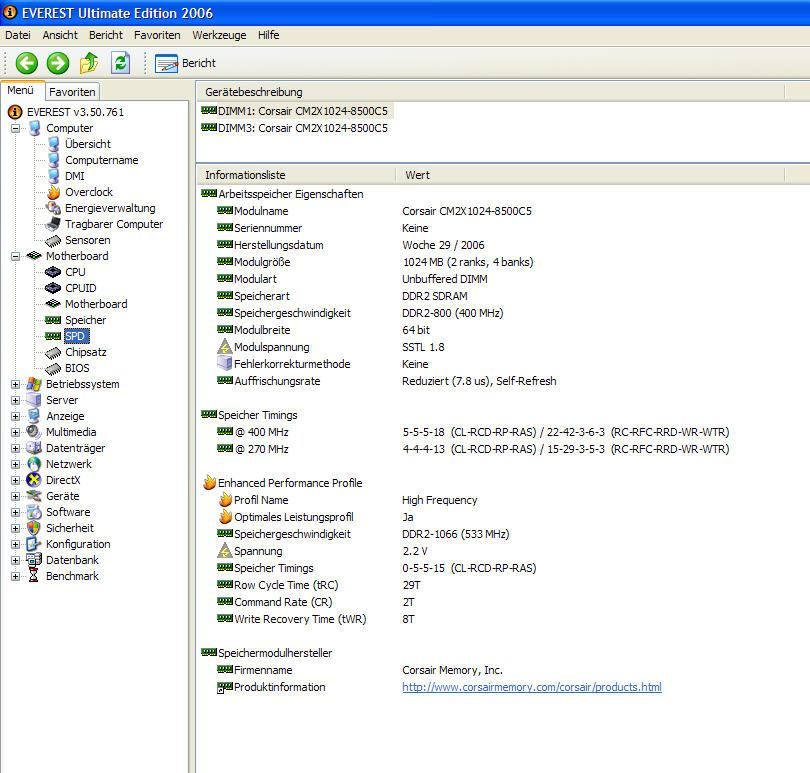Image resolution: width=810 pixels, height=773 pixels.
Task: Expand the Netzwerk tree node
Action: coord(15,465)
